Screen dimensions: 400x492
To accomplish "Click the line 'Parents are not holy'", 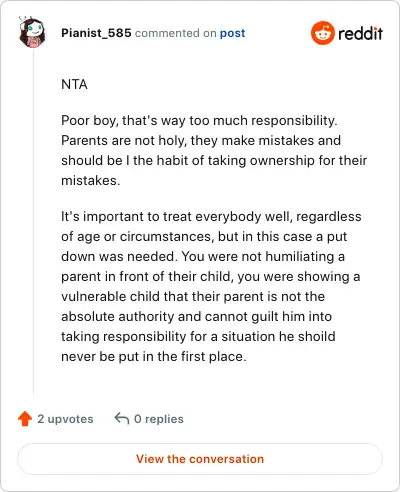I will (x=201, y=141).
